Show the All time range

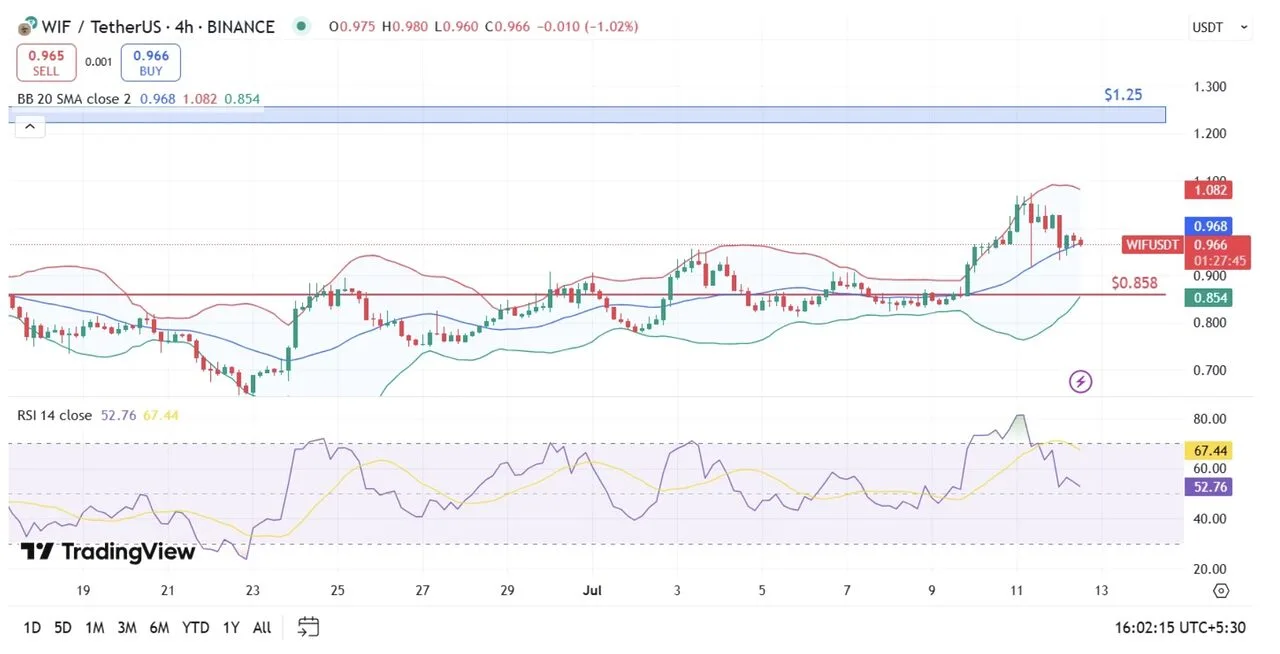[x=262, y=627]
